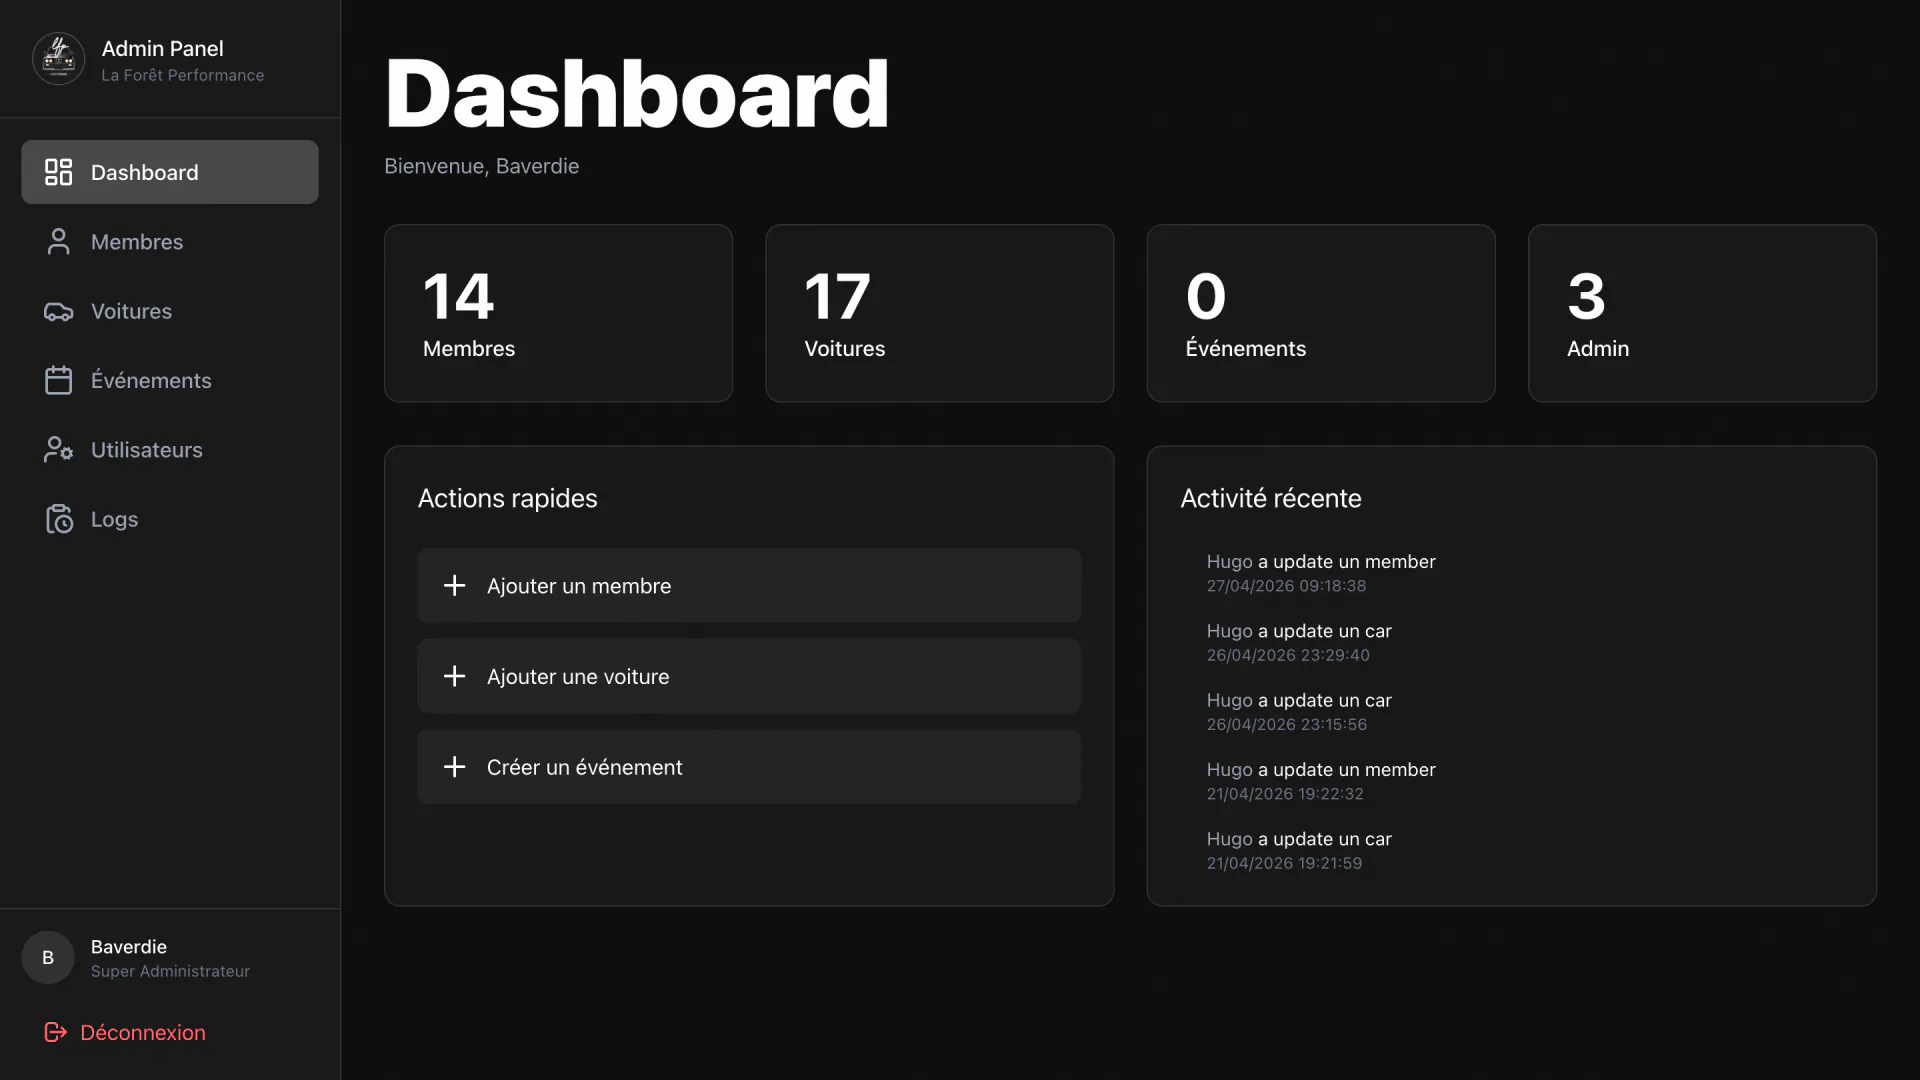Click the Activité récente heading
Screen dimensions: 1920x1080
pyautogui.click(x=1270, y=498)
